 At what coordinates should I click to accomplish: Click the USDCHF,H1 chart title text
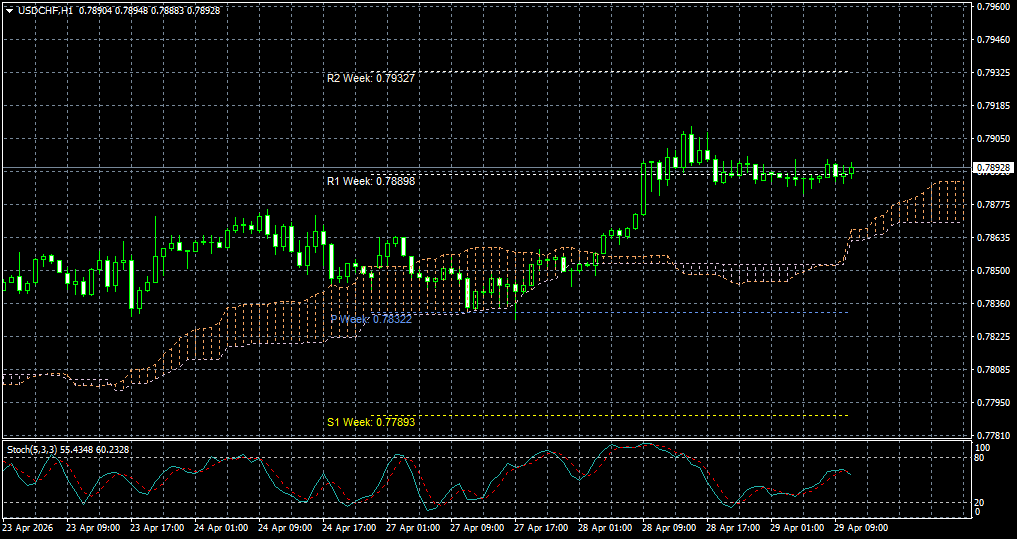[45, 10]
